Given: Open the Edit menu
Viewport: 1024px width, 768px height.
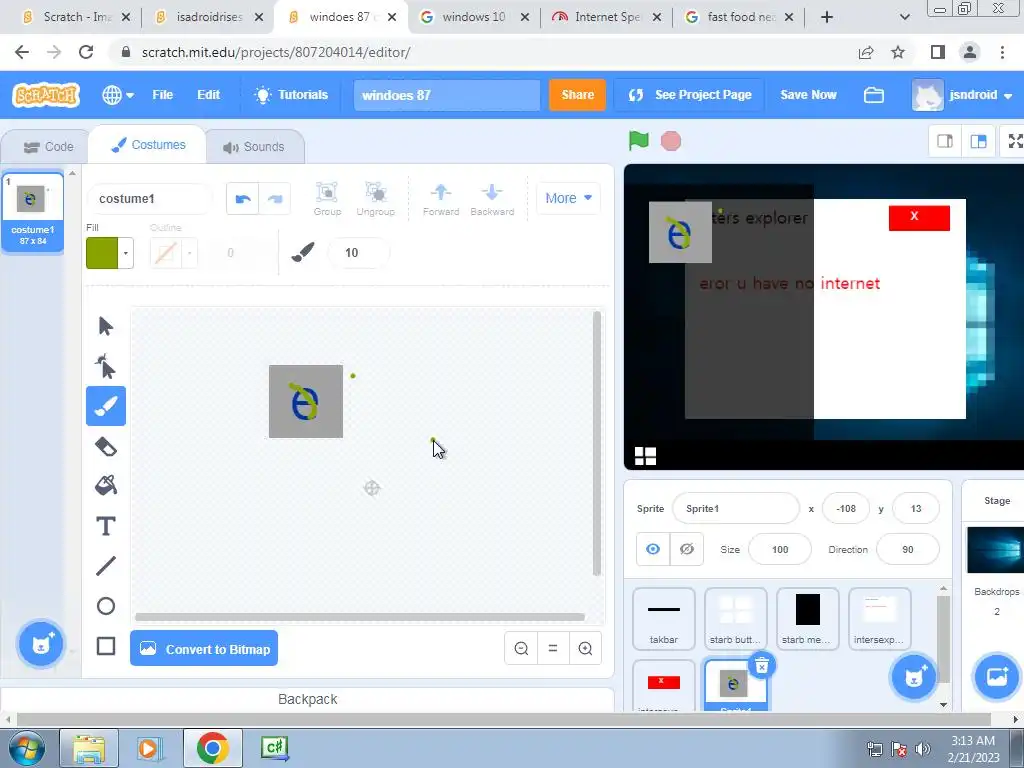Looking at the screenshot, I should click(x=208, y=95).
